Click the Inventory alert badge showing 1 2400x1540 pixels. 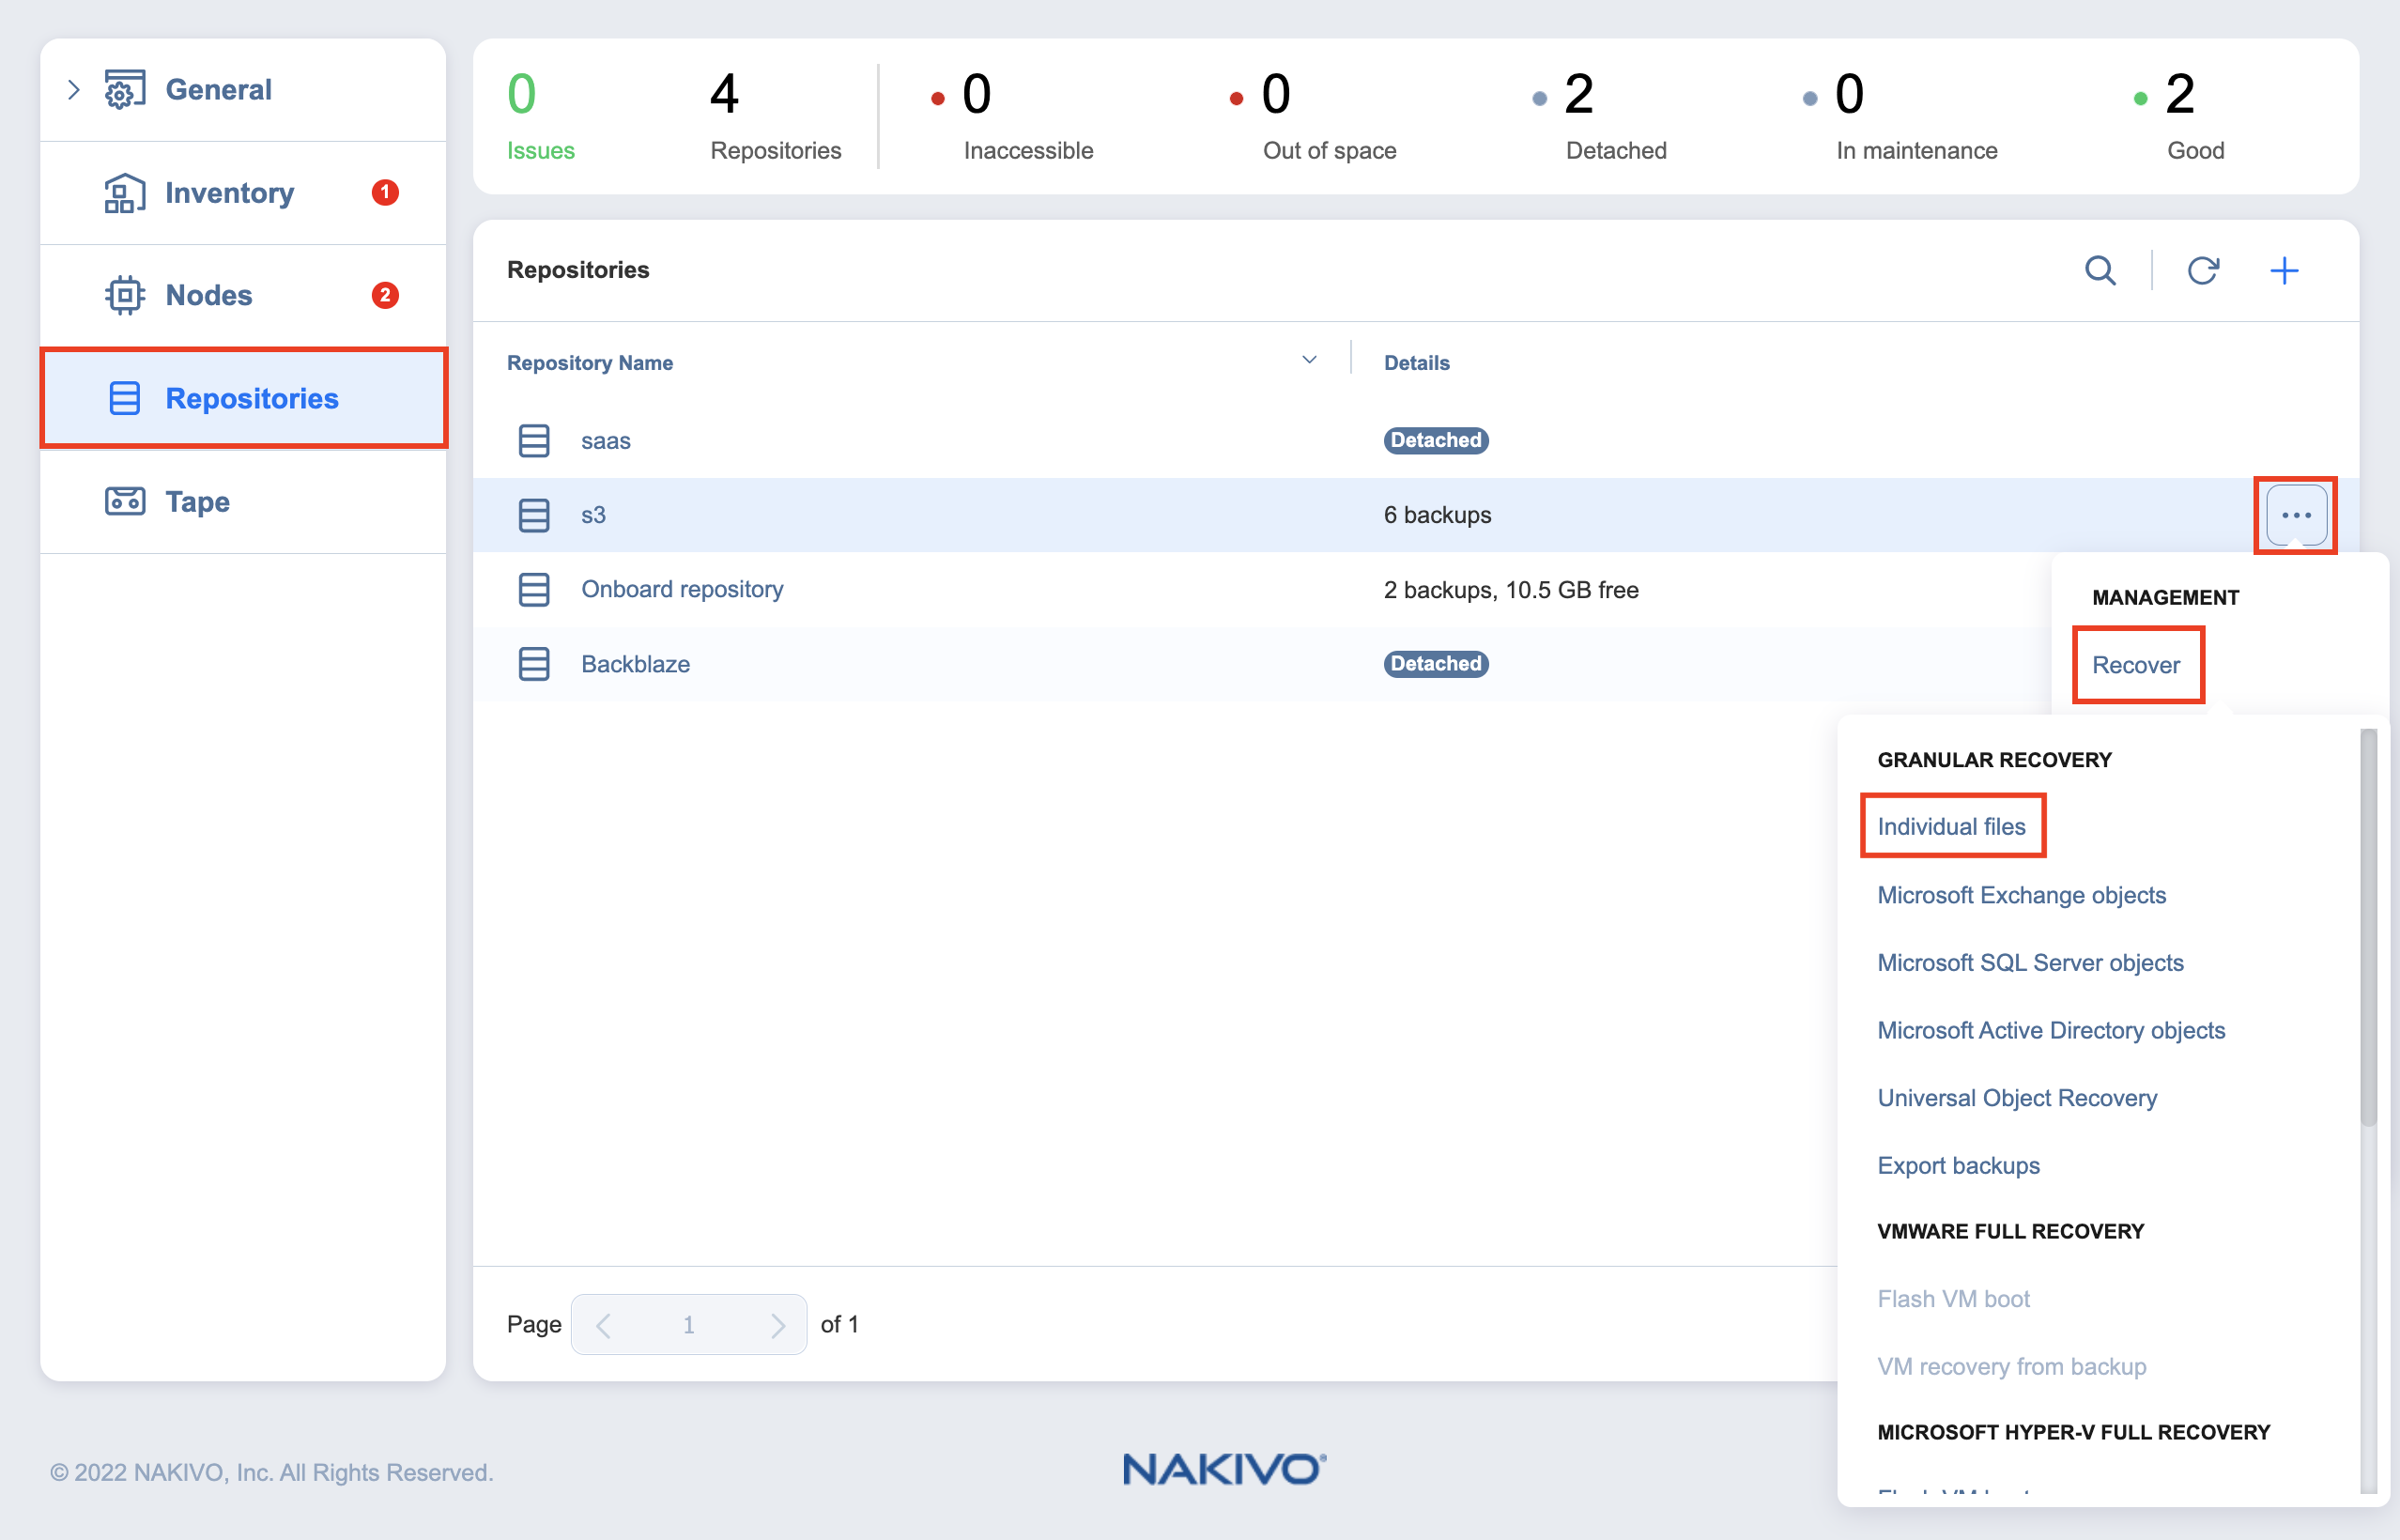click(385, 192)
